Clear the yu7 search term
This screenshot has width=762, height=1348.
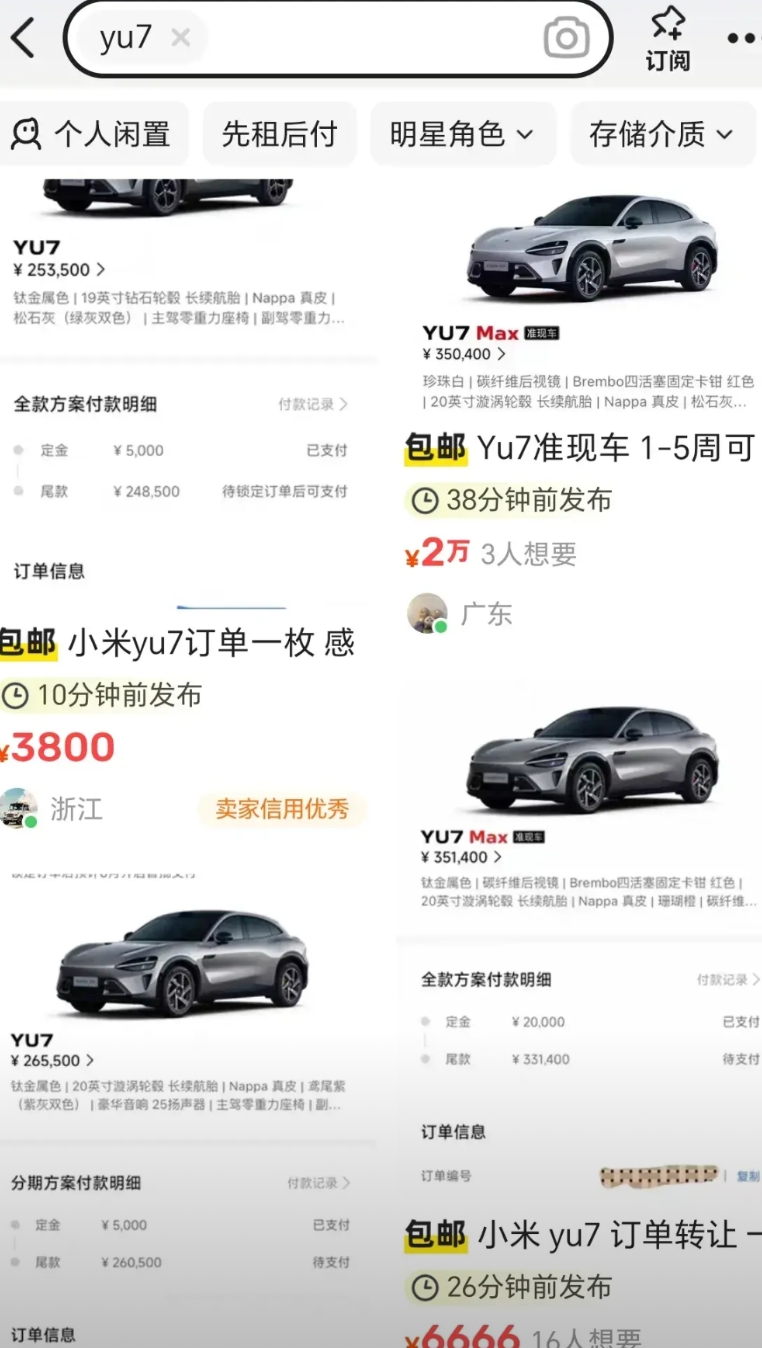[180, 38]
